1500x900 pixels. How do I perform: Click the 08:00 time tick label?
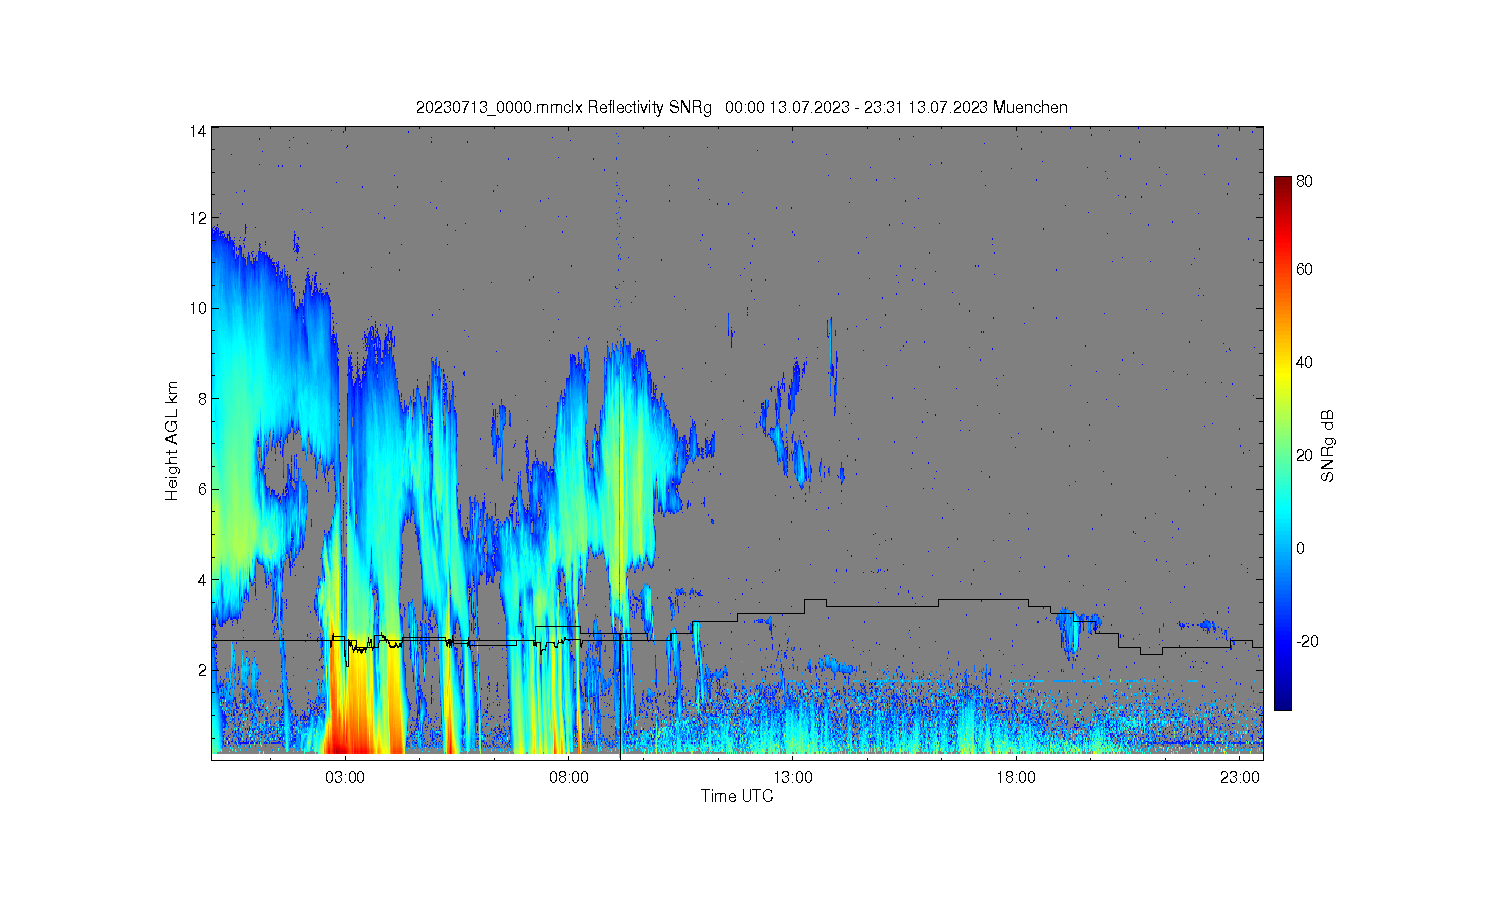point(568,777)
